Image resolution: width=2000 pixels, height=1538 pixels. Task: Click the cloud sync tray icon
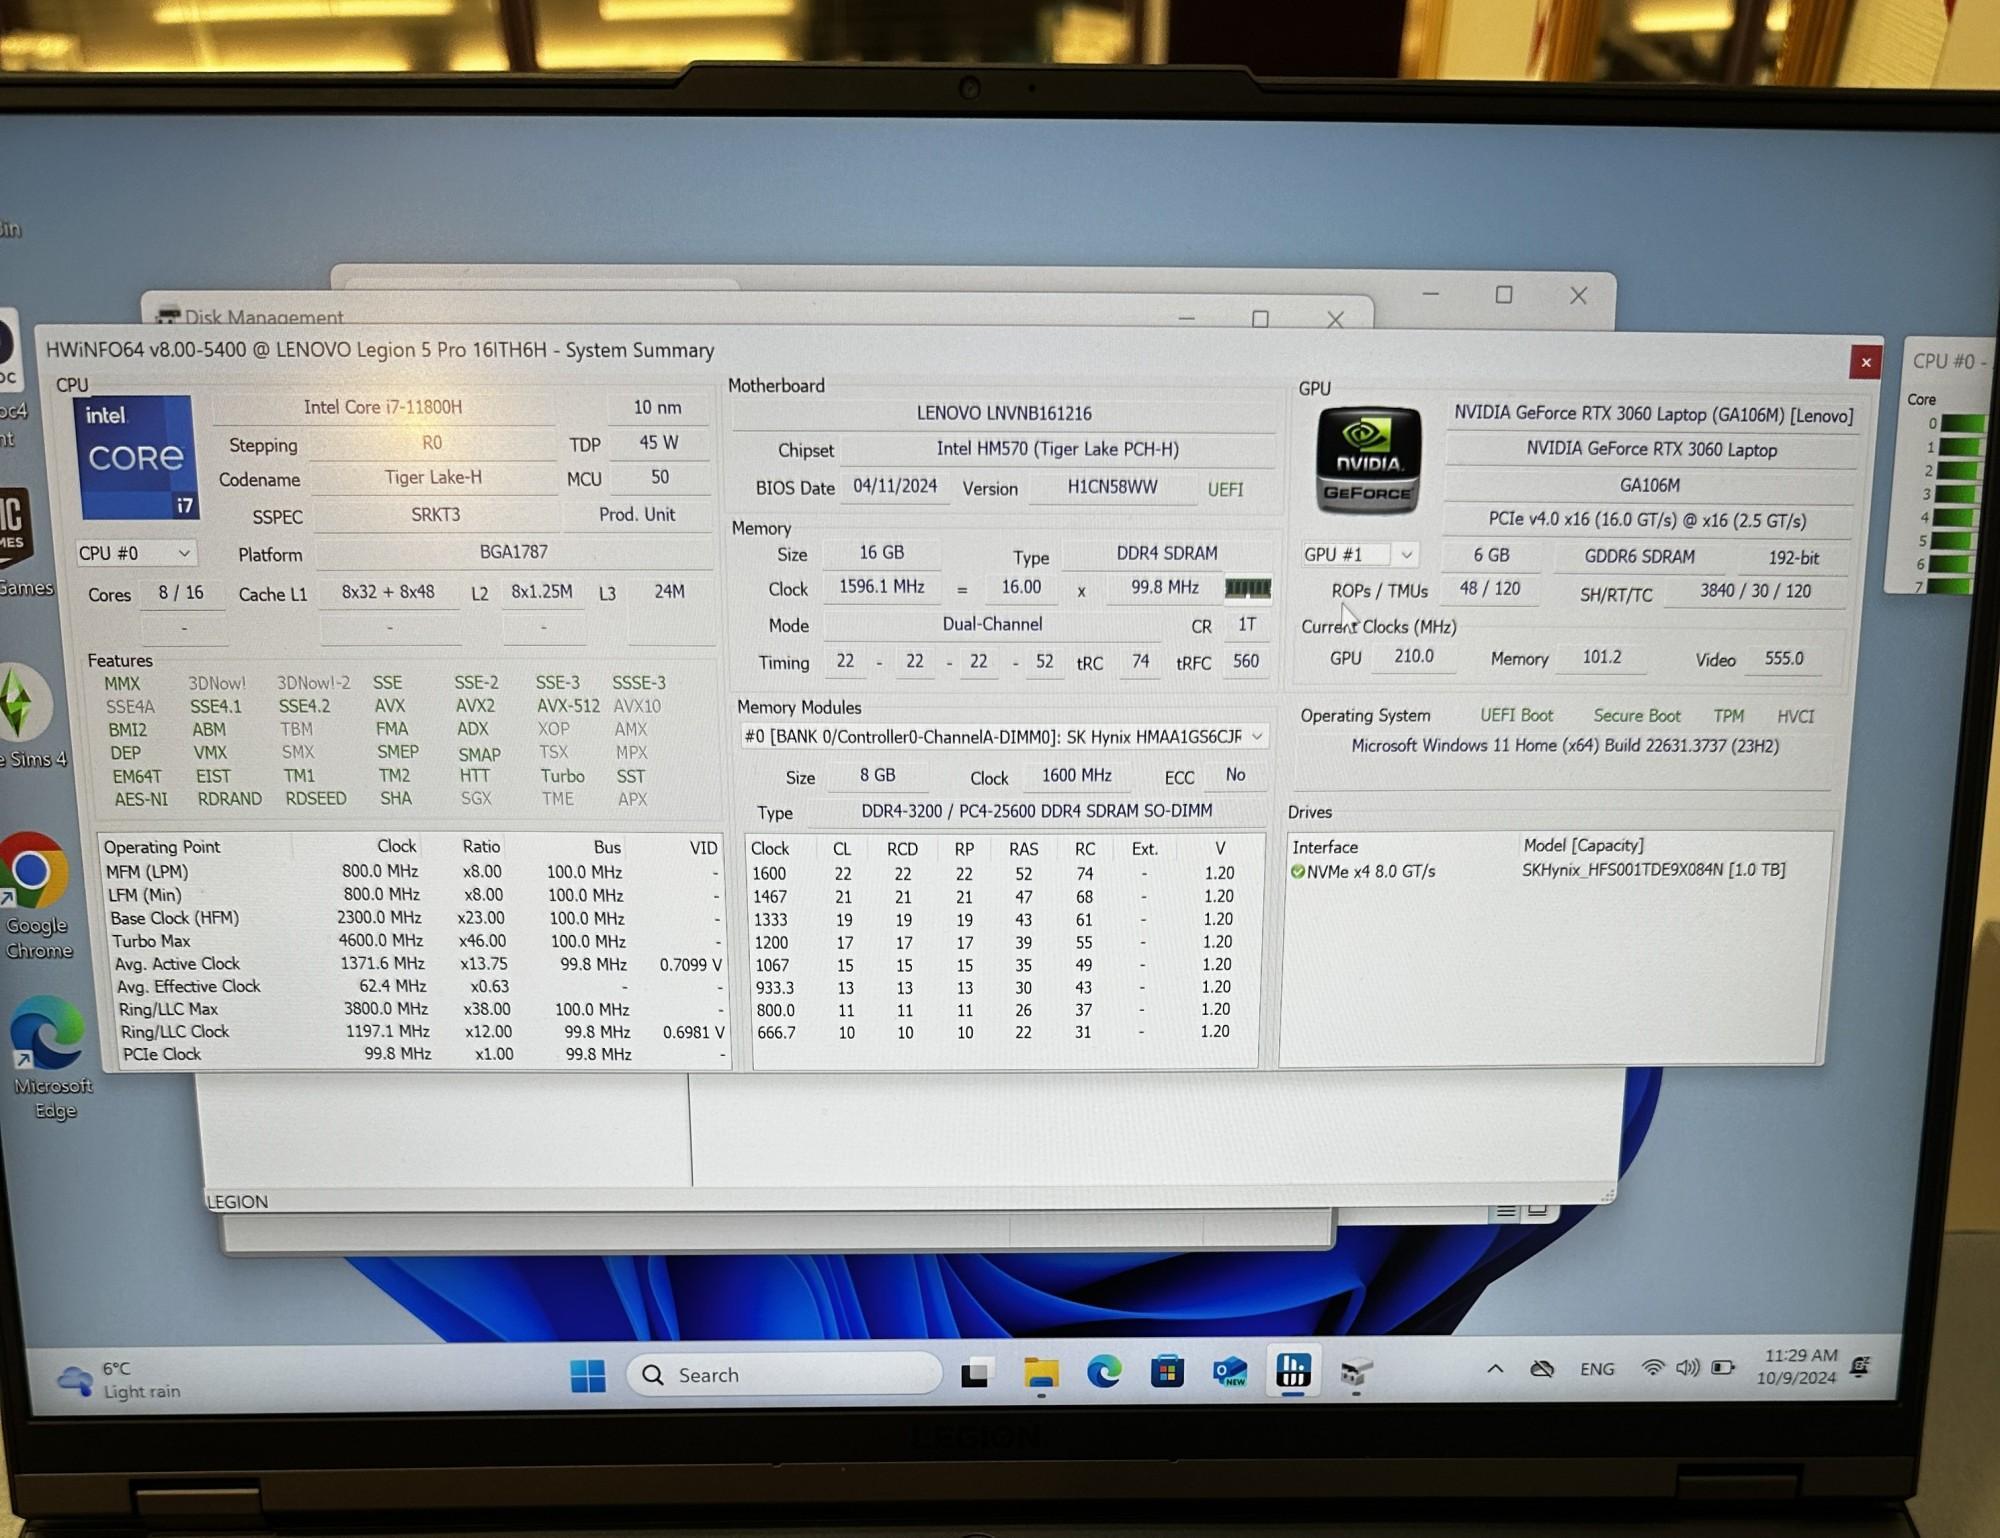[1542, 1369]
